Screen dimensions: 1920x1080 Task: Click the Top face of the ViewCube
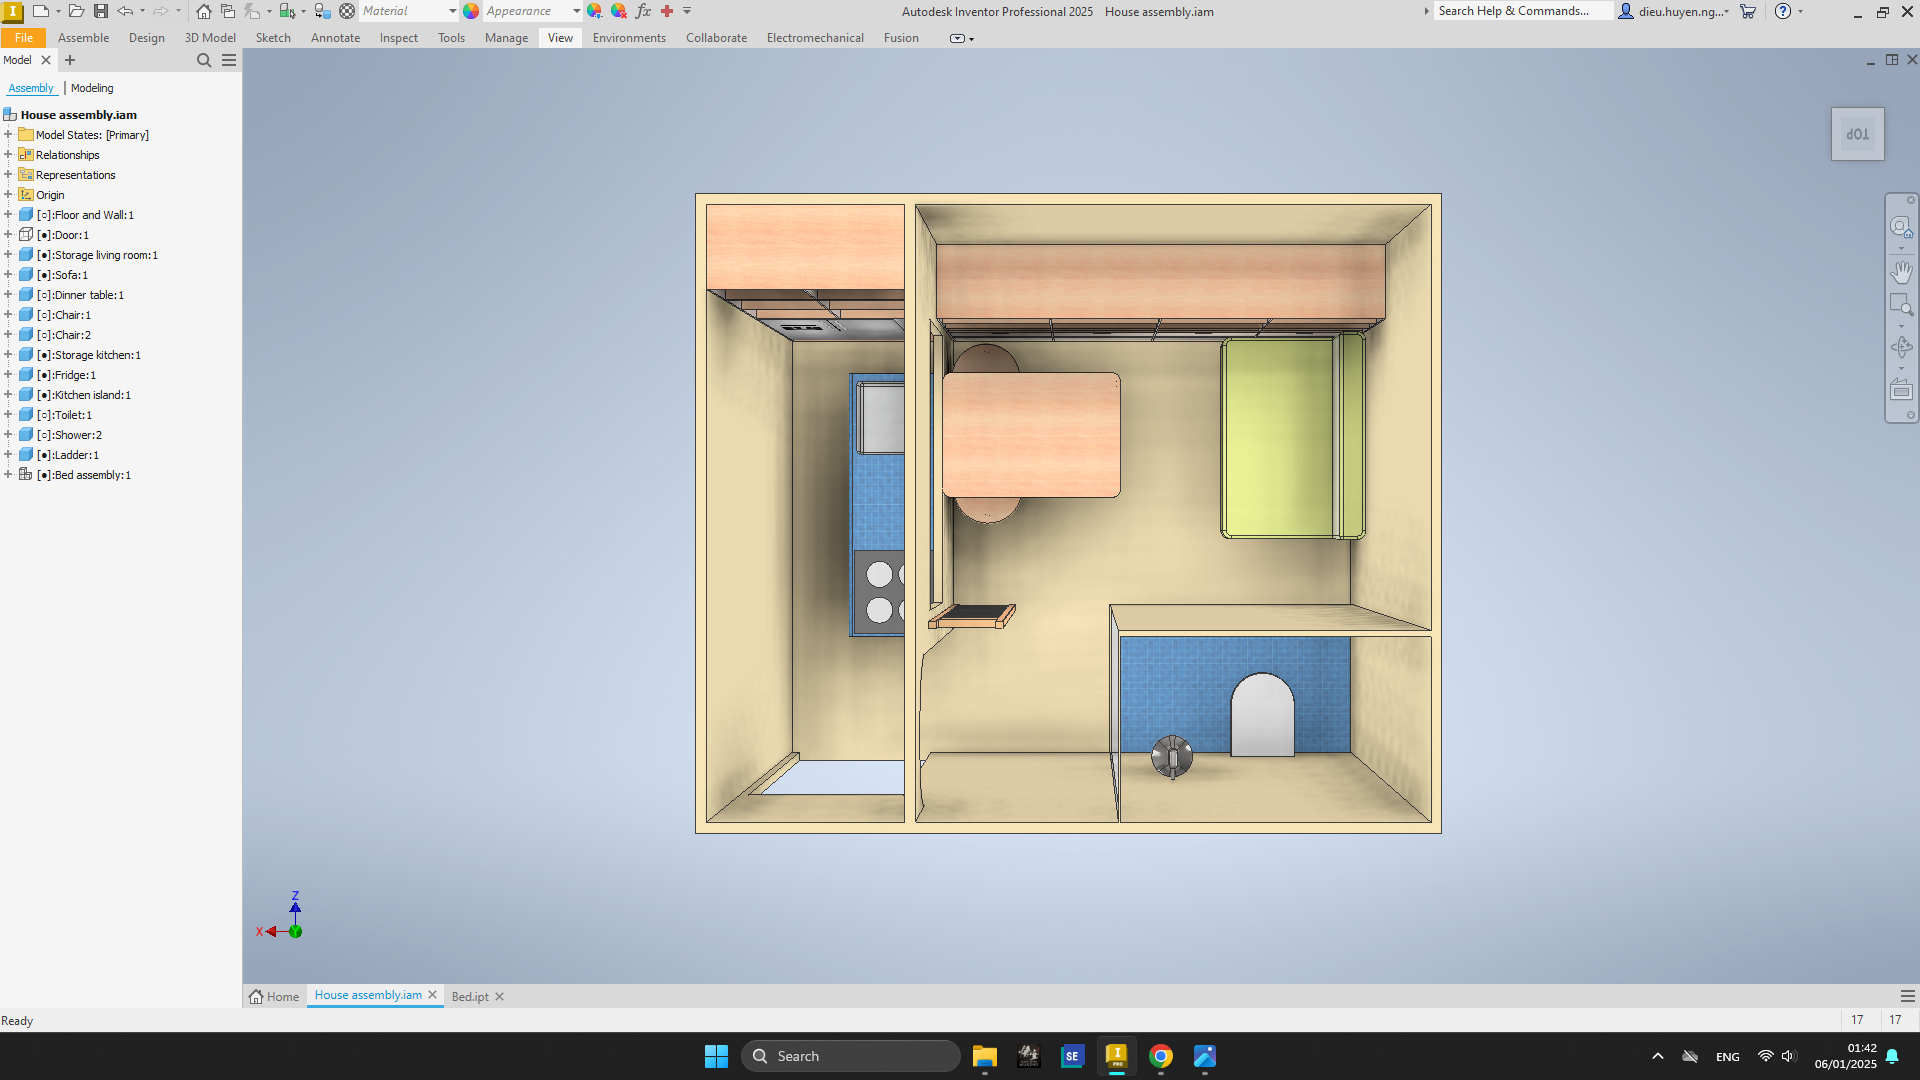[1857, 134]
